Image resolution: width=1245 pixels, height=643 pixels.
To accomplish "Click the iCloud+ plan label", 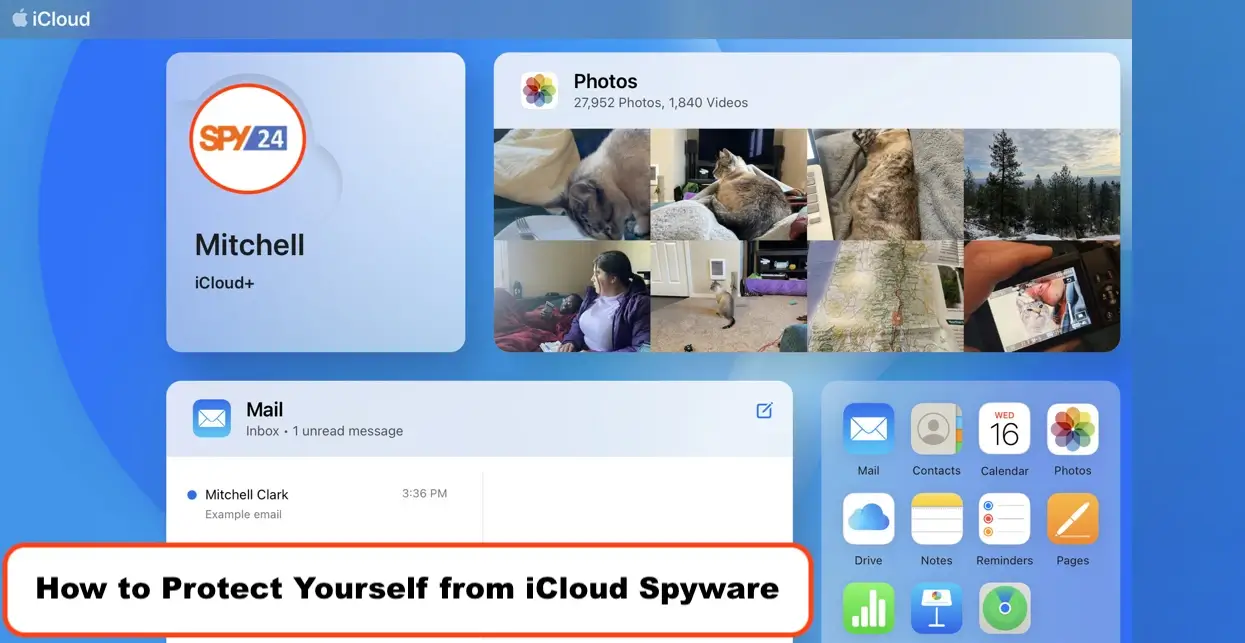I will coord(224,283).
